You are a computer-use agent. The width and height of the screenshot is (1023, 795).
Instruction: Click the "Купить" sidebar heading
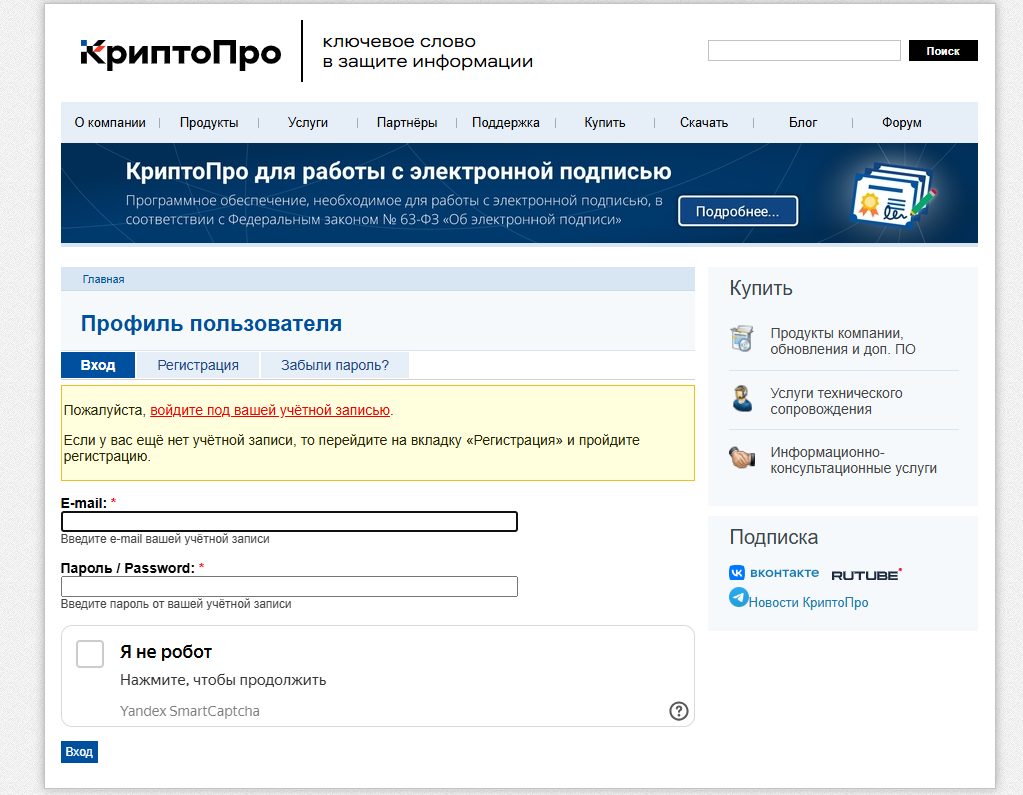pos(761,288)
